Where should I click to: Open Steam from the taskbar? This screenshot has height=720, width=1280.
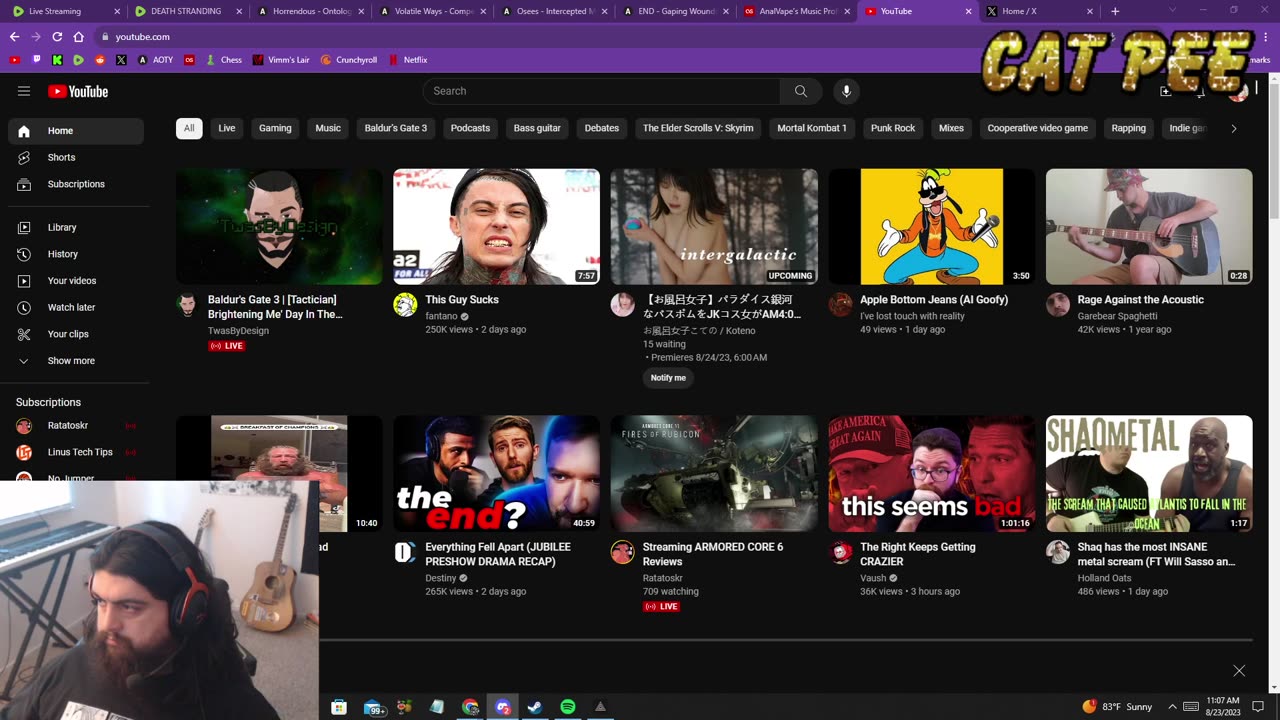(535, 707)
